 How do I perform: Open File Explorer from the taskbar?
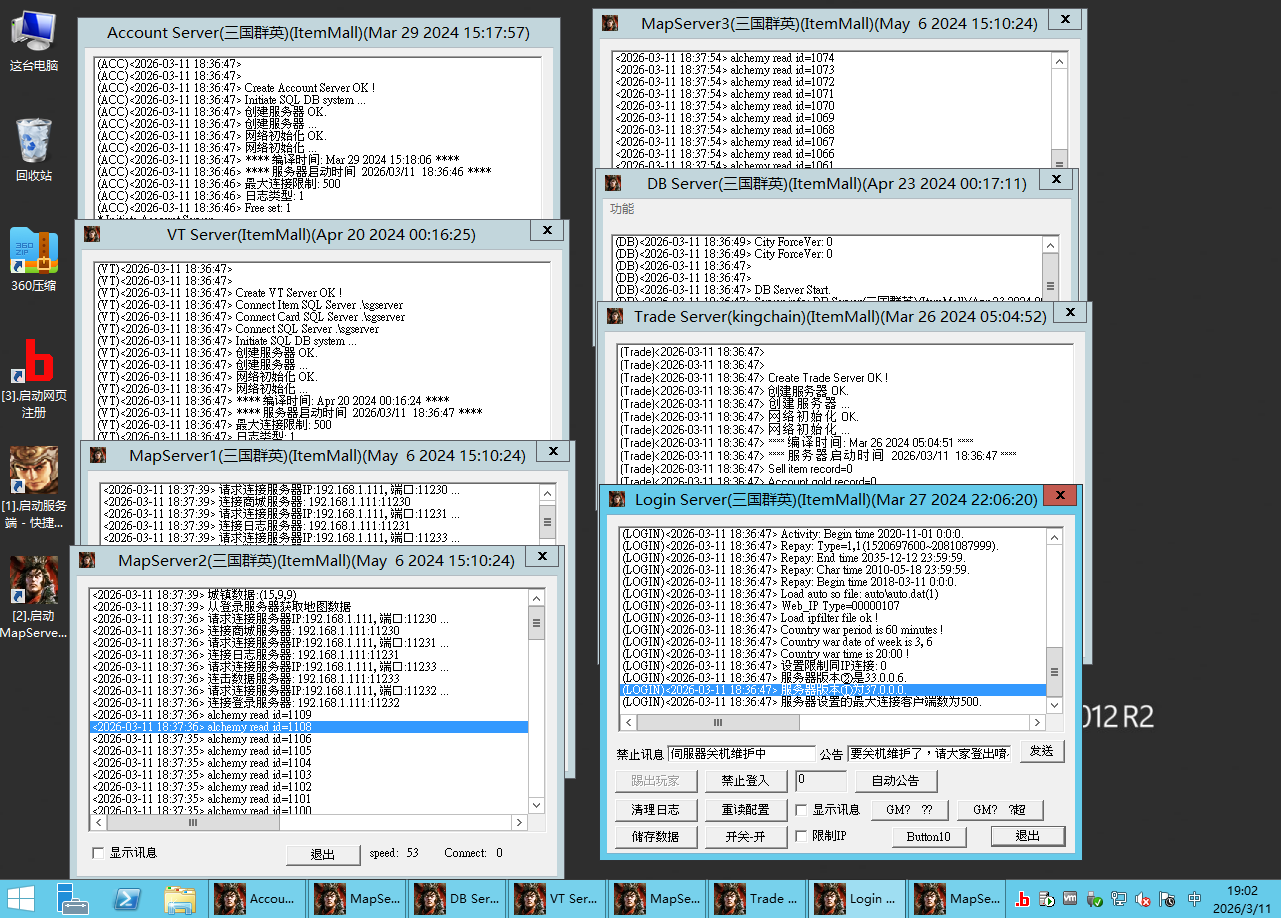click(179, 899)
